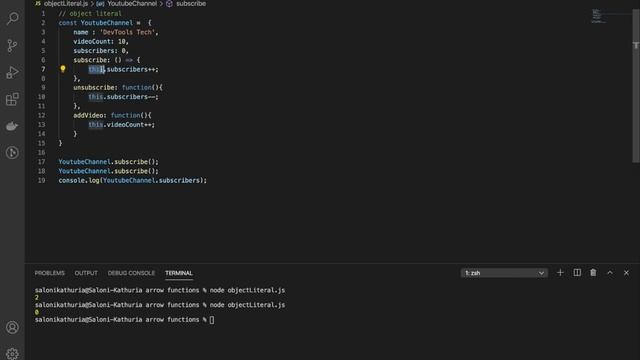
Task: Close the terminal panel
Action: 626,273
